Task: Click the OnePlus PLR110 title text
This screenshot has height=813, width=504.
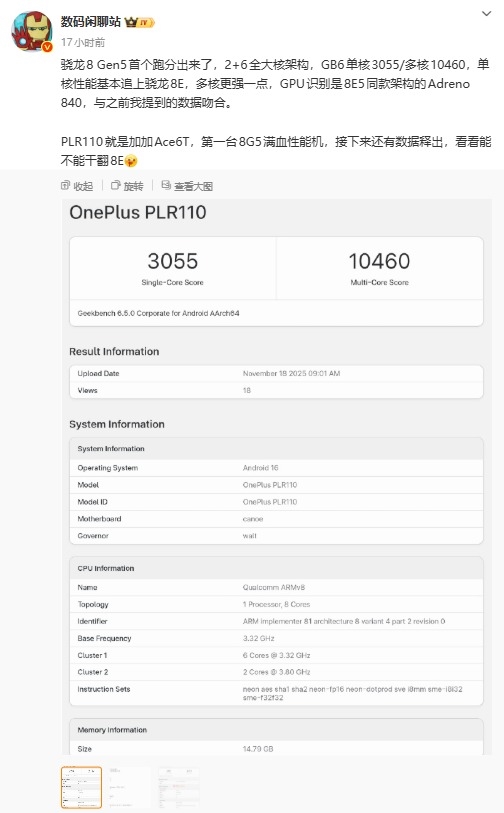Action: click(138, 212)
